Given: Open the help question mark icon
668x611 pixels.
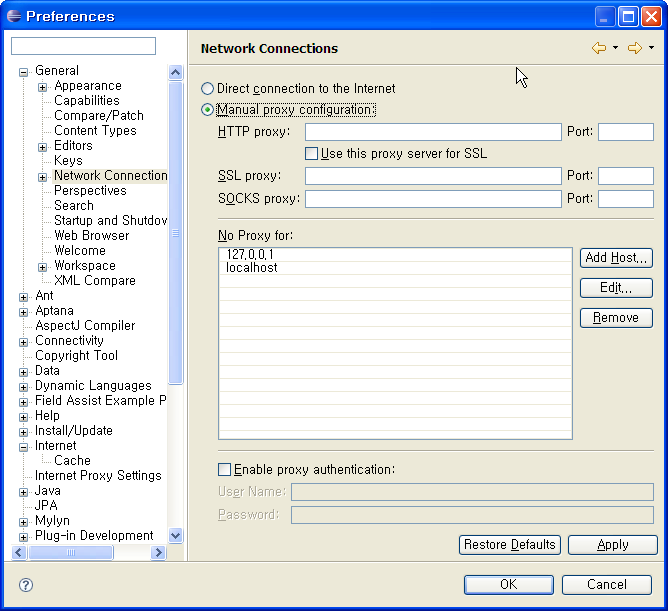Looking at the screenshot, I should click(x=26, y=585).
